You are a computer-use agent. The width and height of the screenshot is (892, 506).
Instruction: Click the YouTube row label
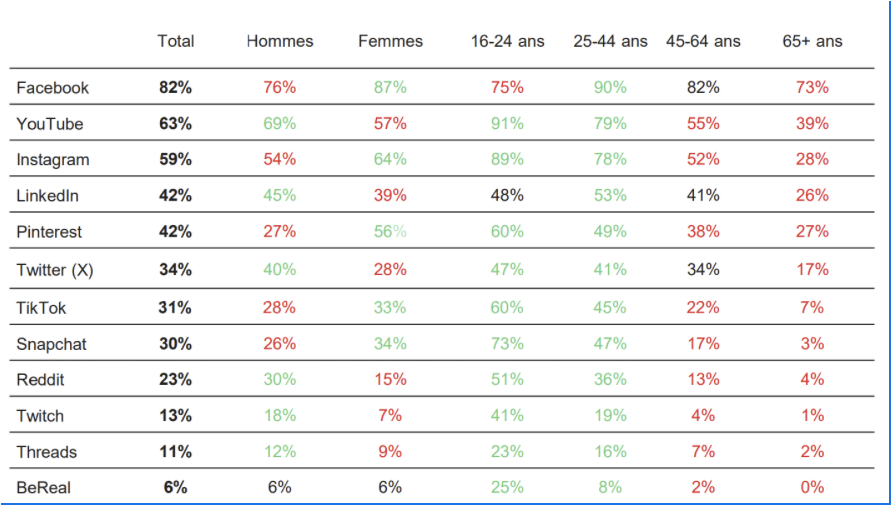[50, 124]
